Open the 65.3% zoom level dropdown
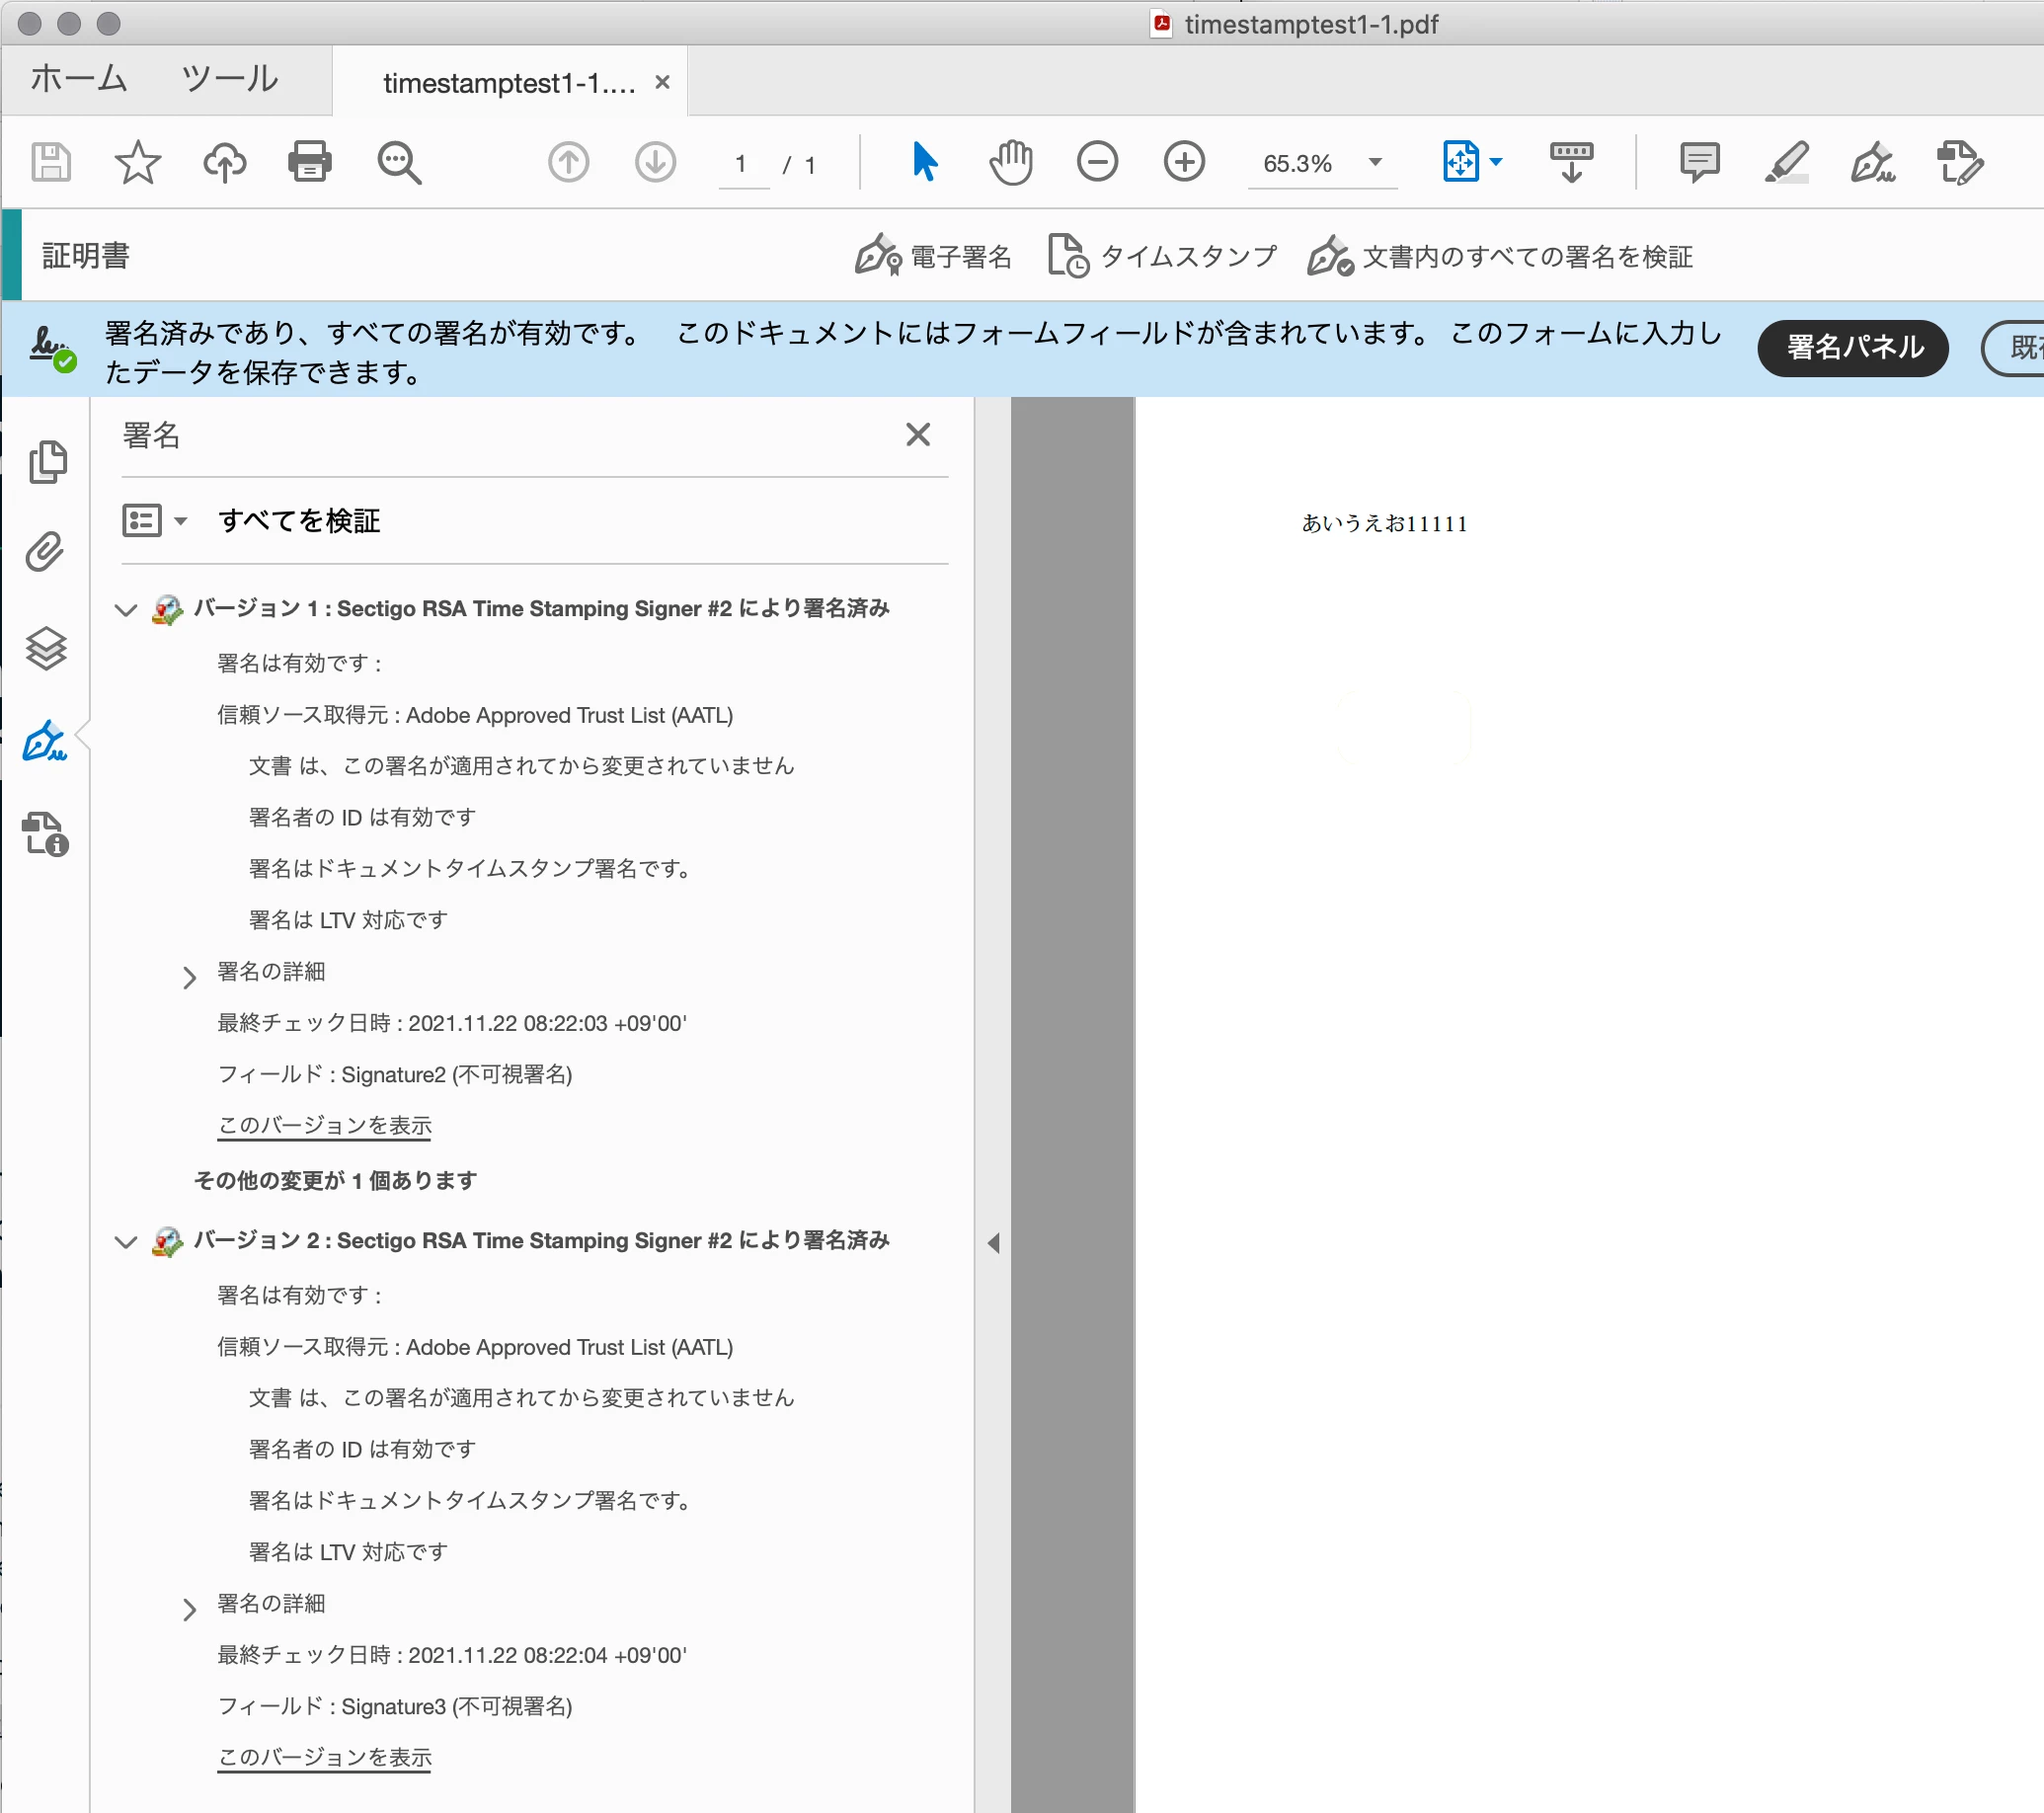Screen dimensions: 2044x1813 coord(1375,162)
